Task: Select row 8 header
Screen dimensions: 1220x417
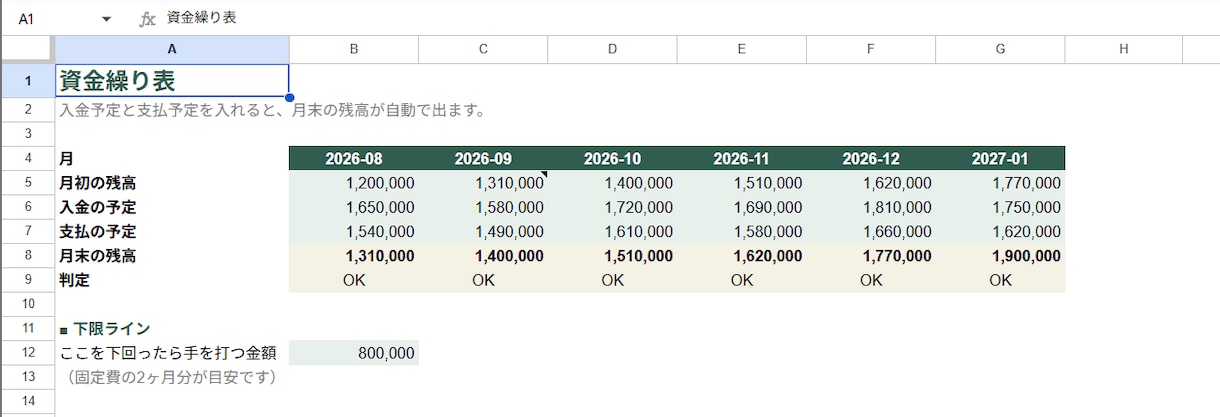Action: [x=27, y=256]
